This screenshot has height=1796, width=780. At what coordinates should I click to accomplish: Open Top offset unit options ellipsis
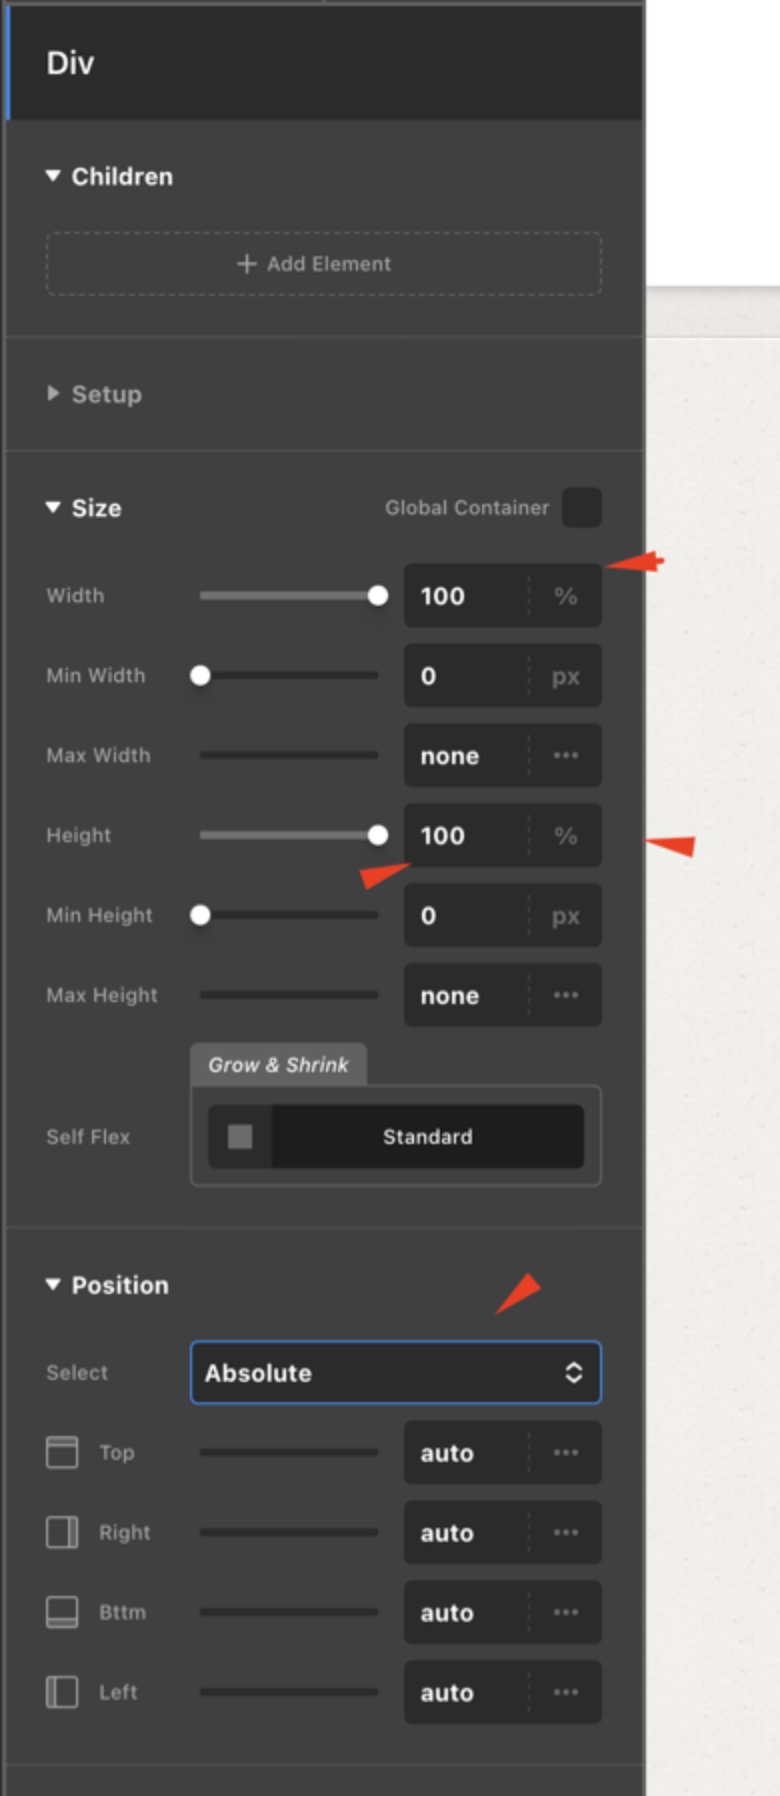[x=565, y=1452]
